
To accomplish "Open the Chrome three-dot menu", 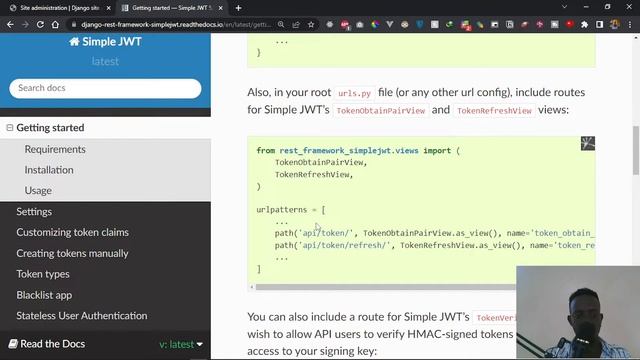I will click(x=630, y=24).
